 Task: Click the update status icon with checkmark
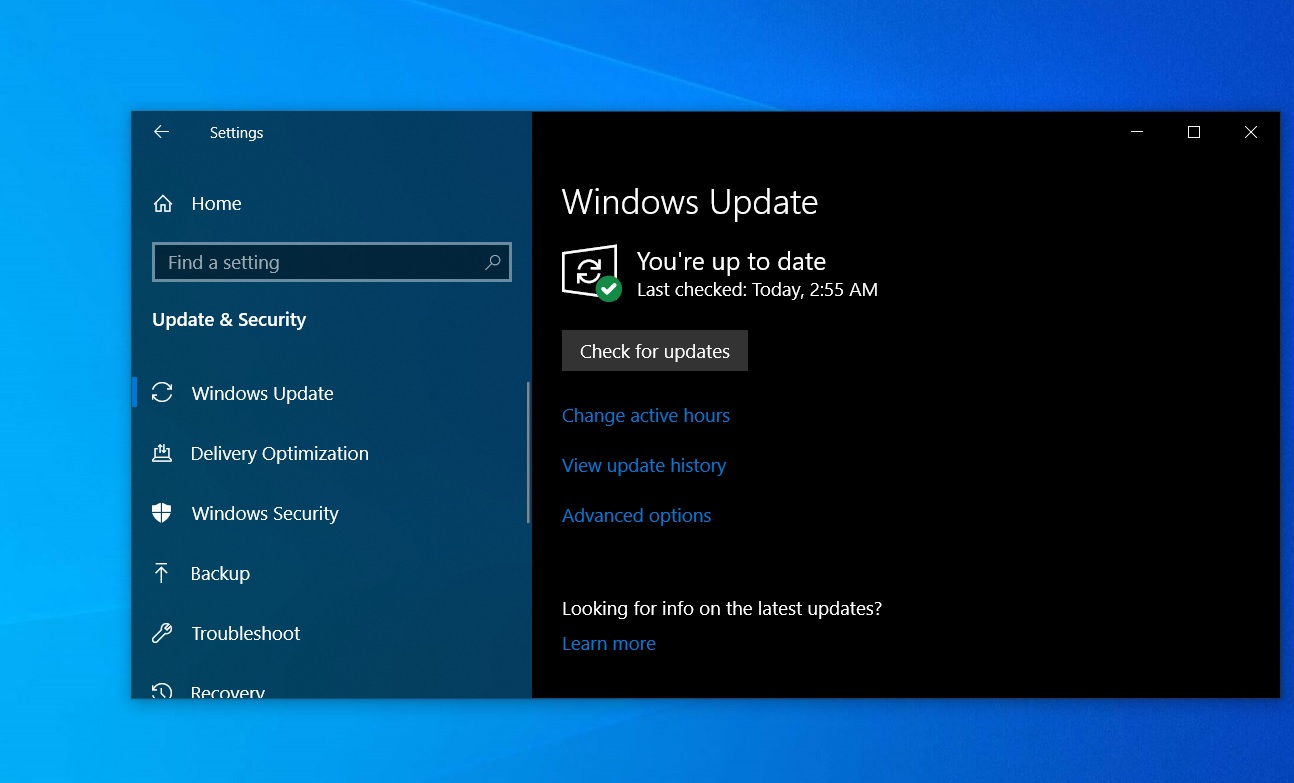591,273
